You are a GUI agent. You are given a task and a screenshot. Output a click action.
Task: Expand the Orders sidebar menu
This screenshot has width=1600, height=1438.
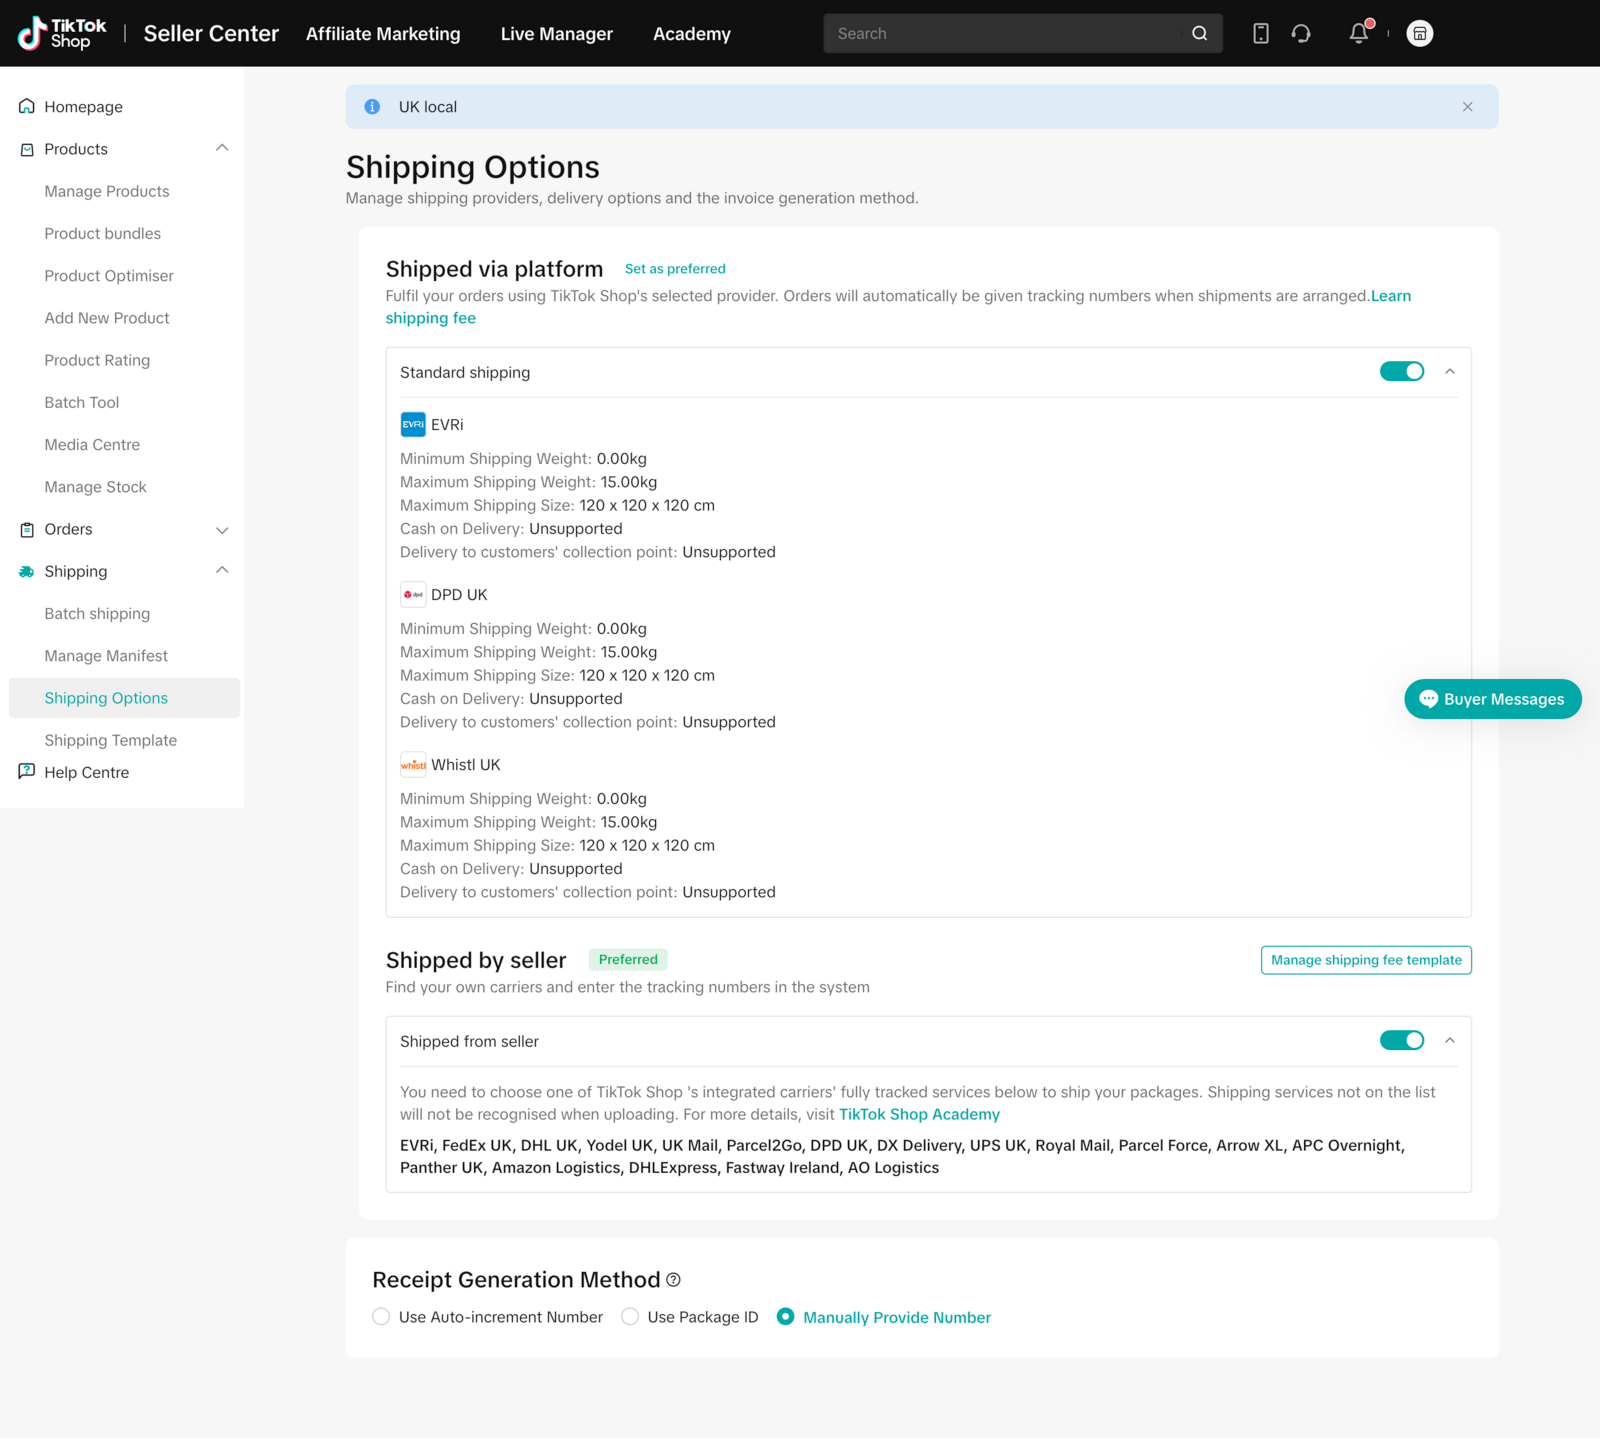[222, 530]
